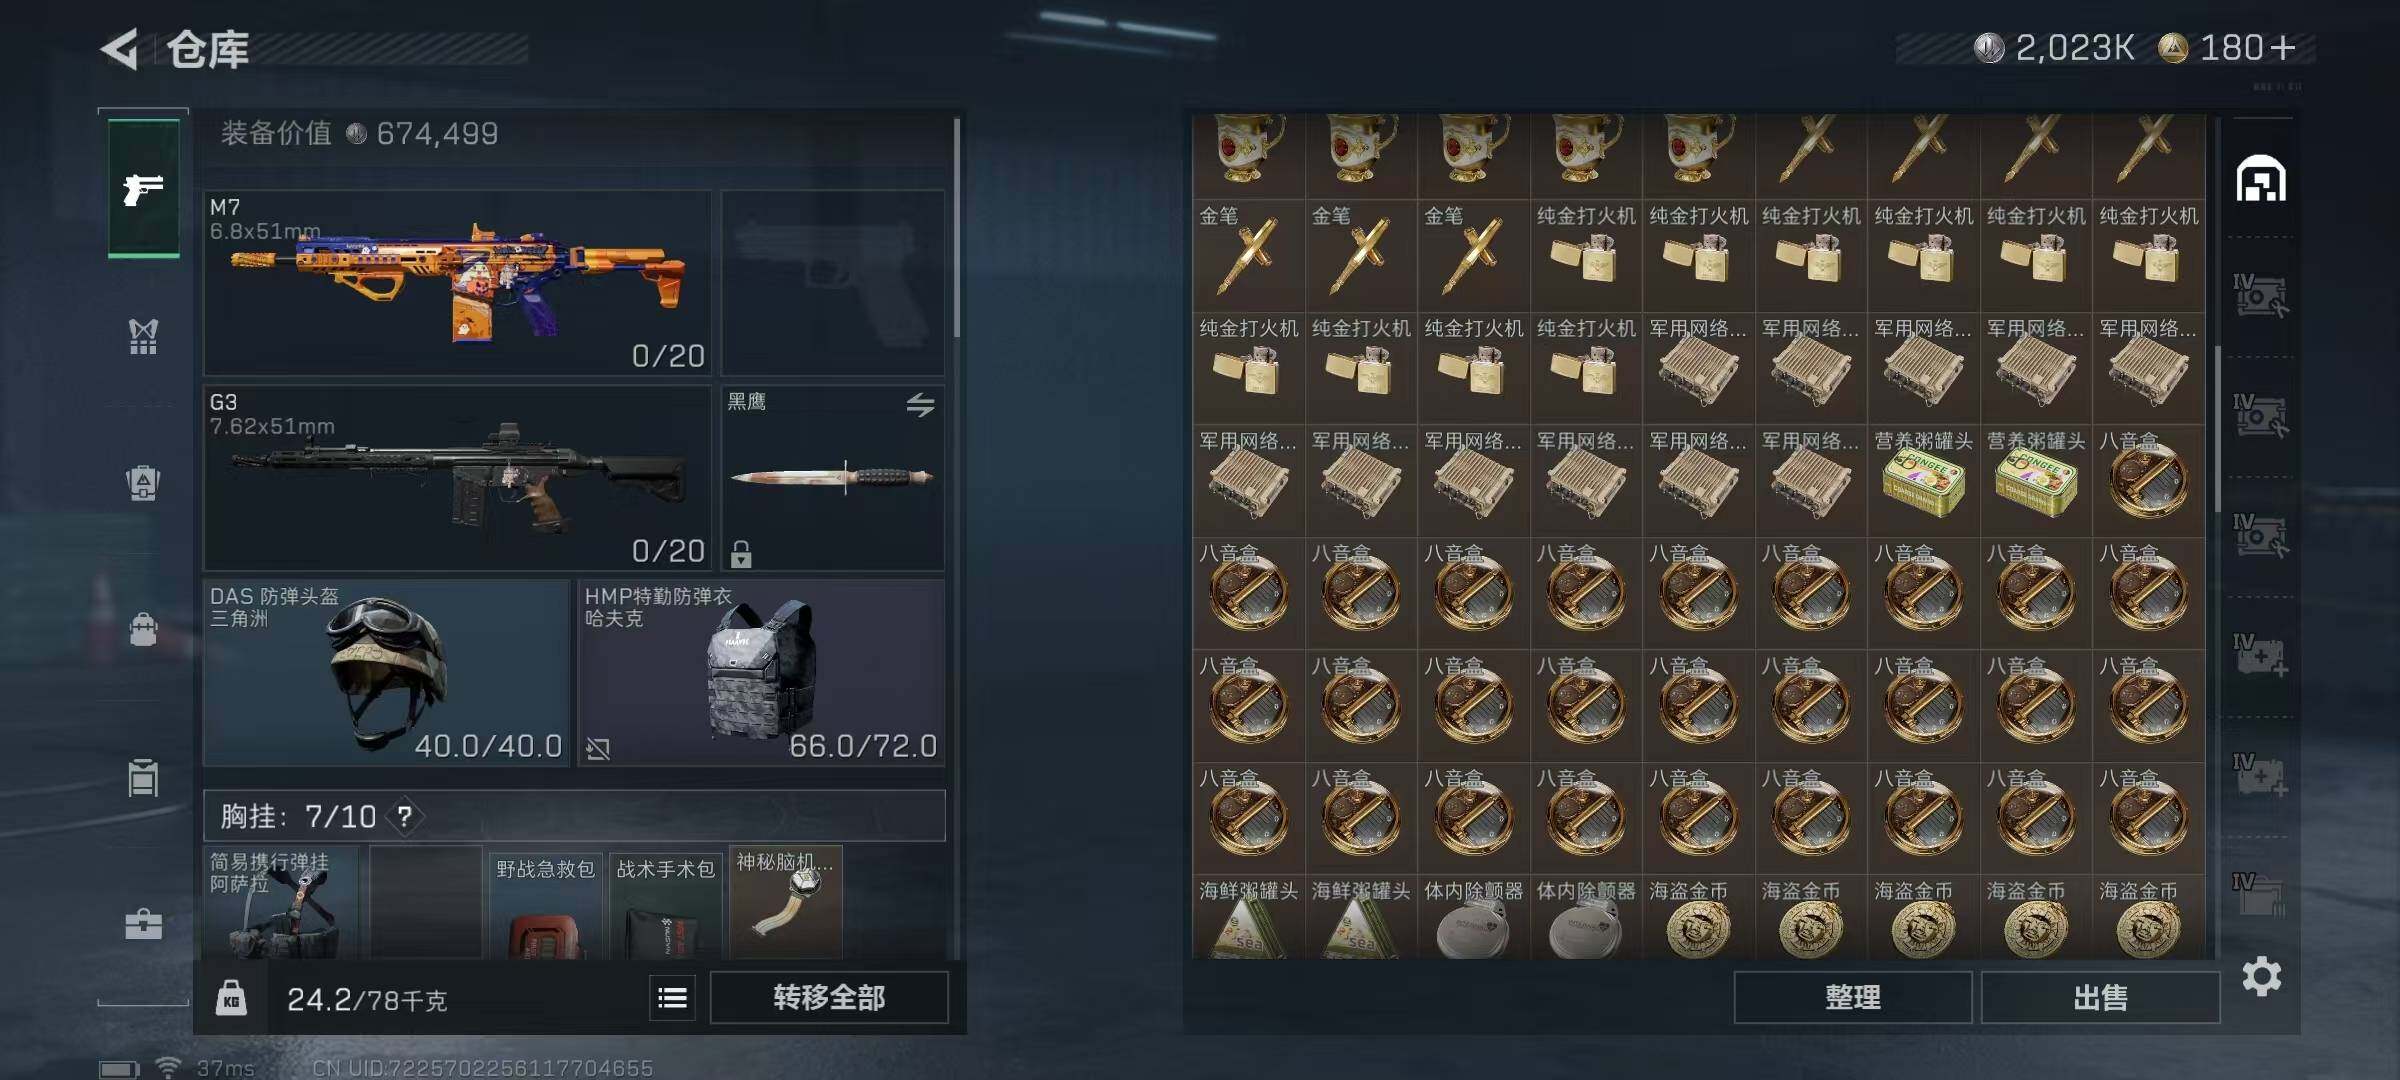This screenshot has height=1080, width=2400.
Task: Click the plus to add currency
Action: pos(2283,48)
